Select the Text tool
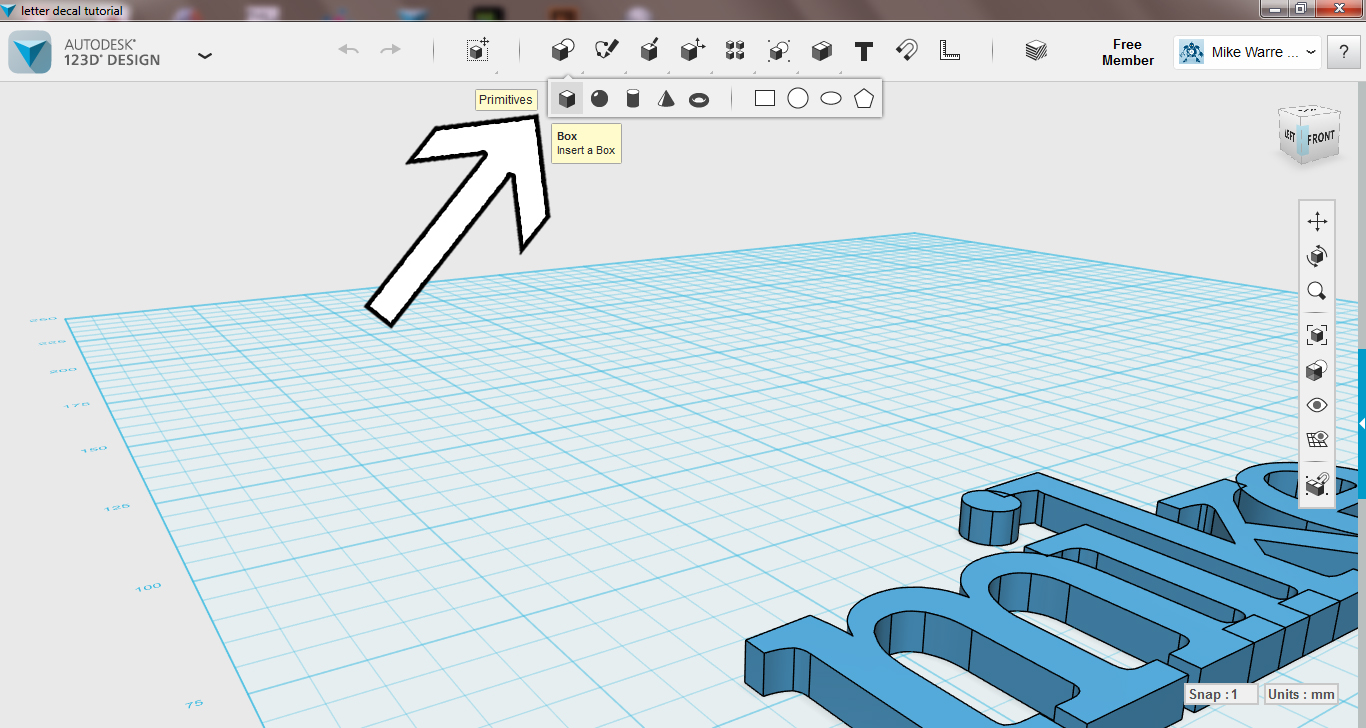The height and width of the screenshot is (728, 1366). coord(864,51)
